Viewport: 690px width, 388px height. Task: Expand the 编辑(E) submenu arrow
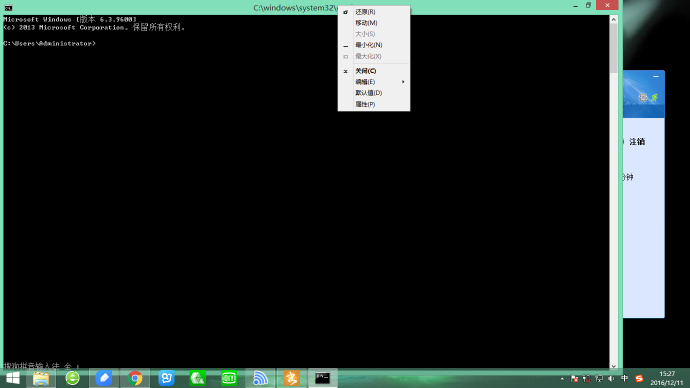(403, 82)
